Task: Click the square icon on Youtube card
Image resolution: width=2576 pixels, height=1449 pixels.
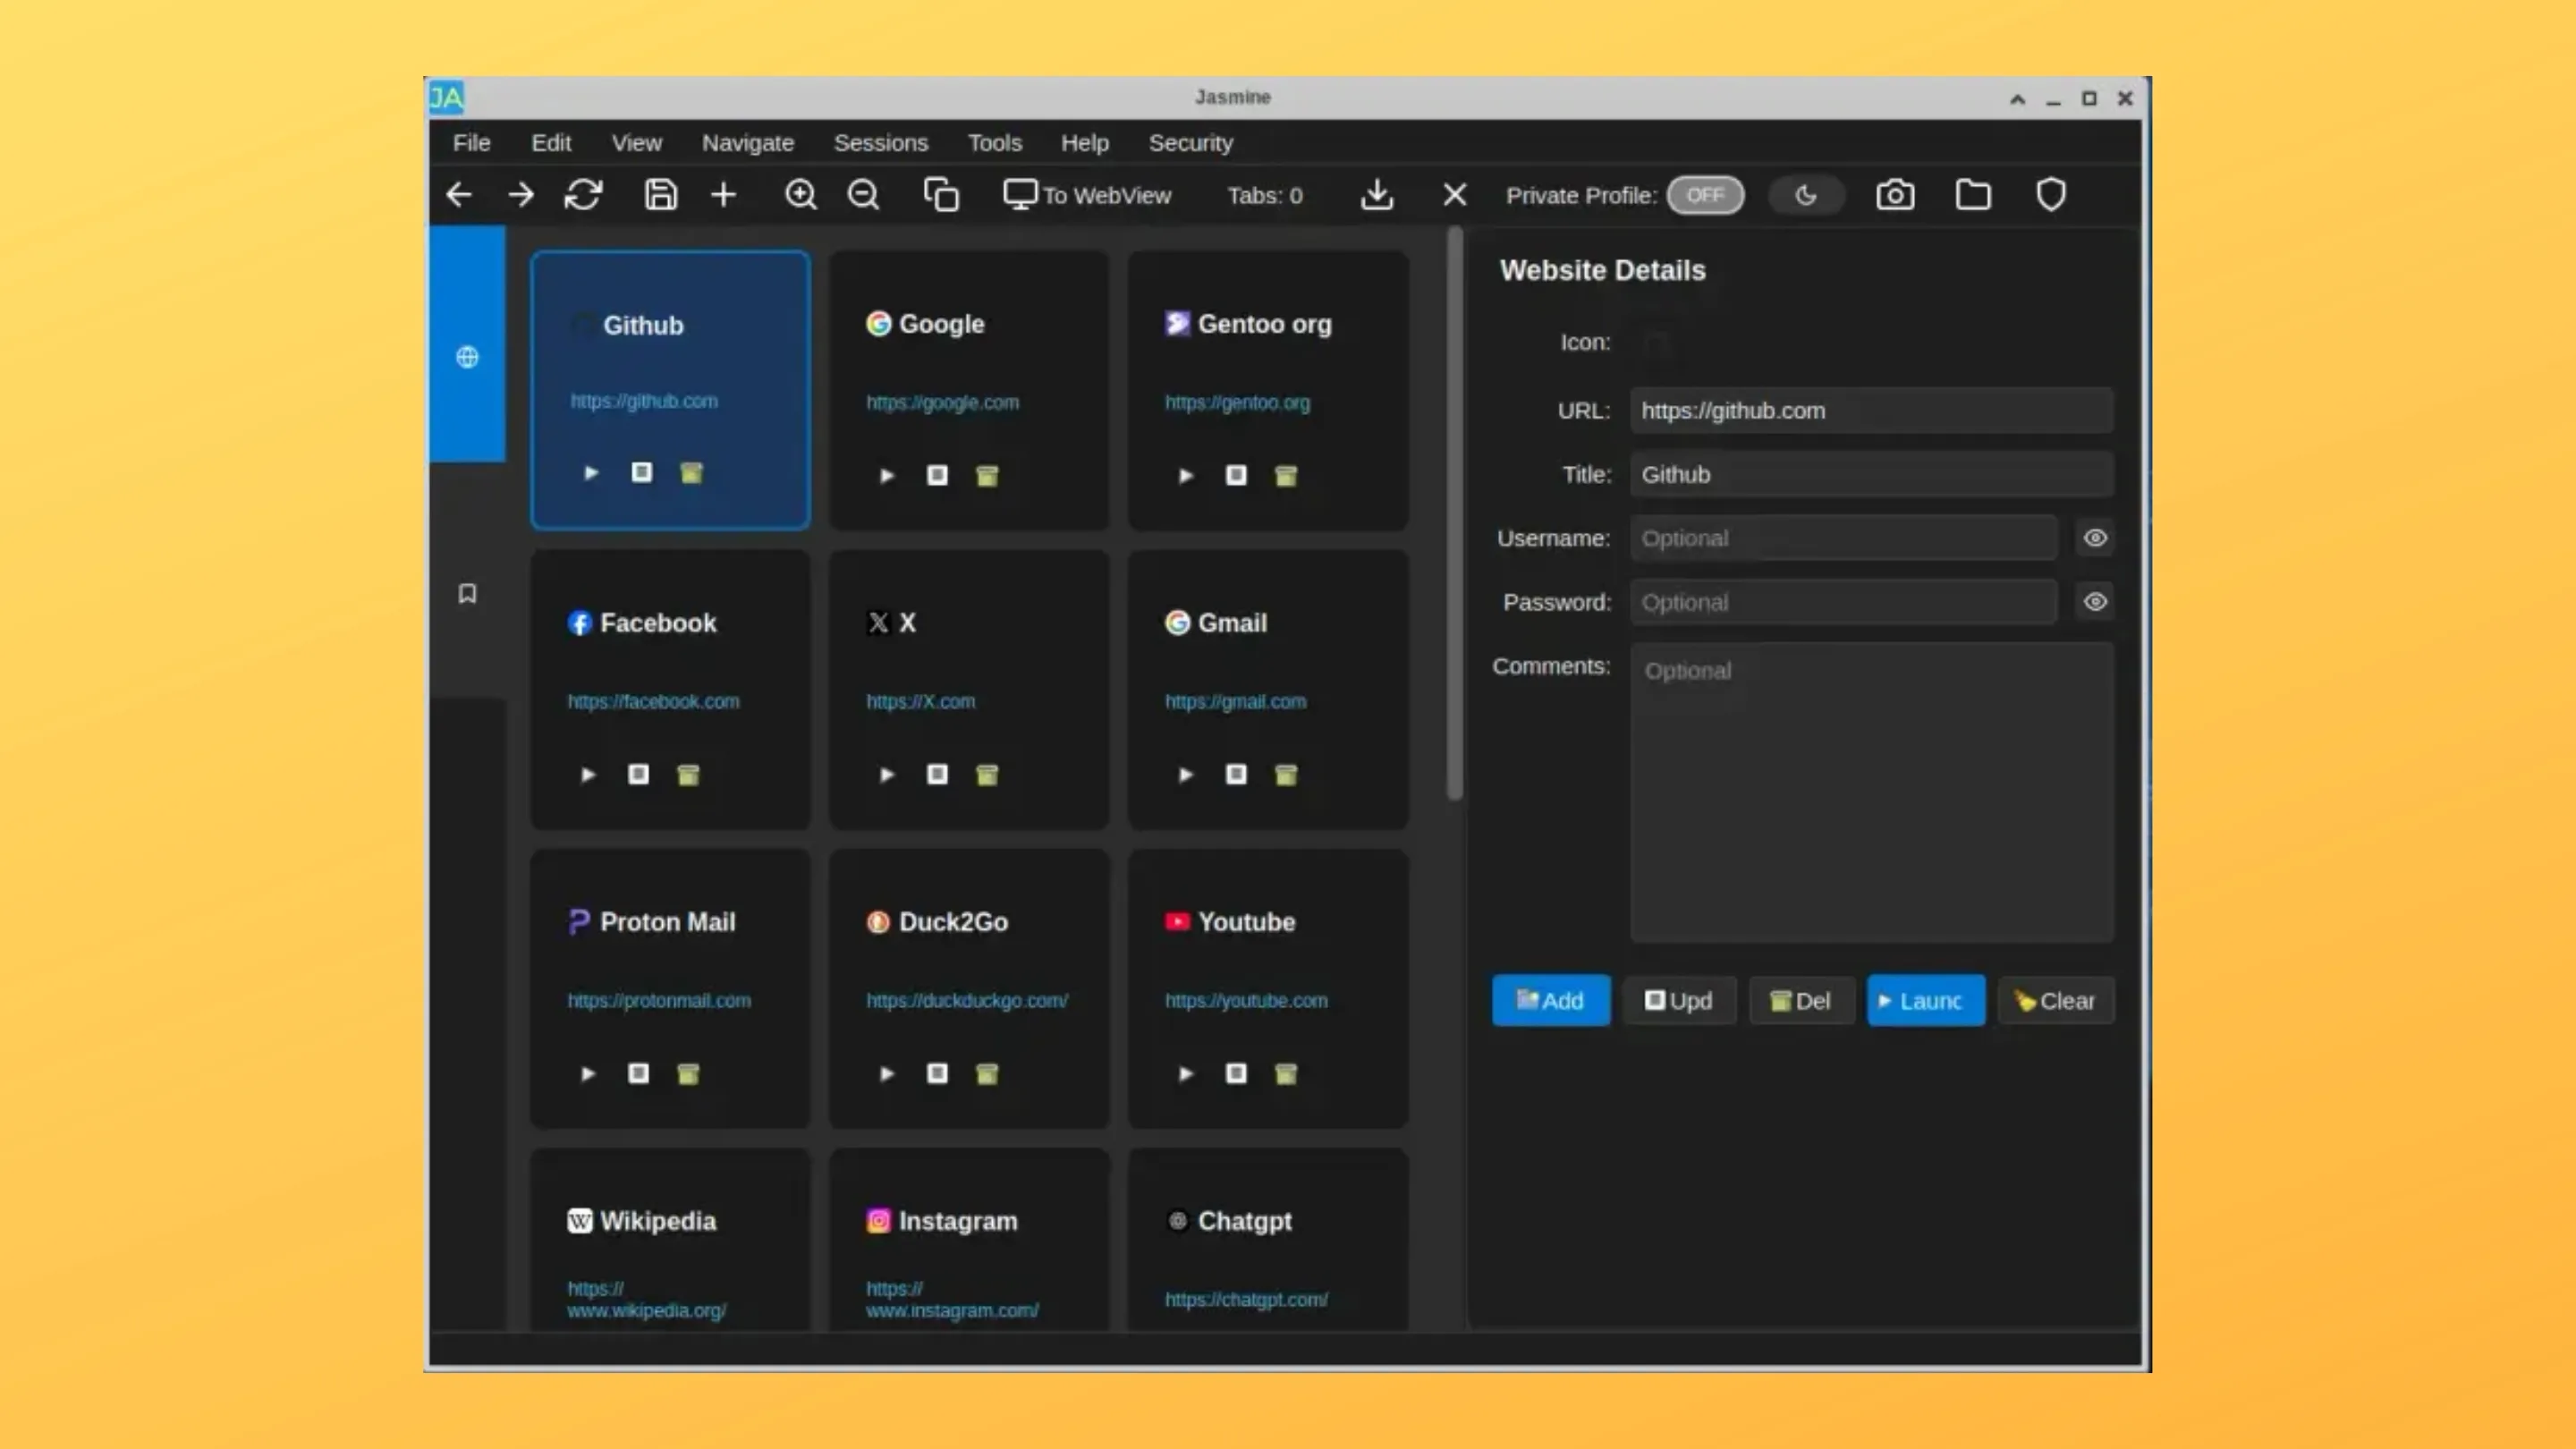Action: pos(1236,1073)
